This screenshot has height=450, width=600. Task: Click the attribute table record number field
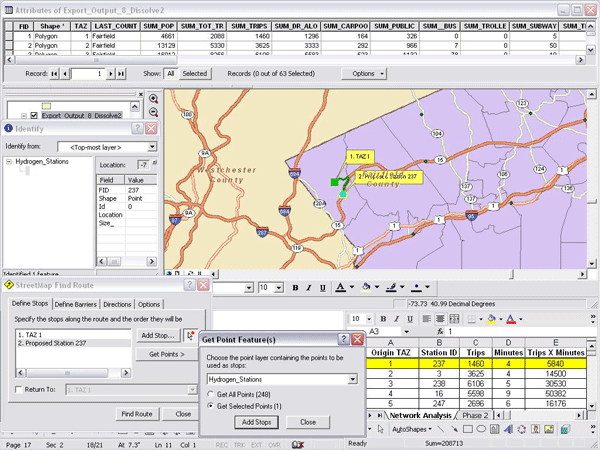click(88, 73)
